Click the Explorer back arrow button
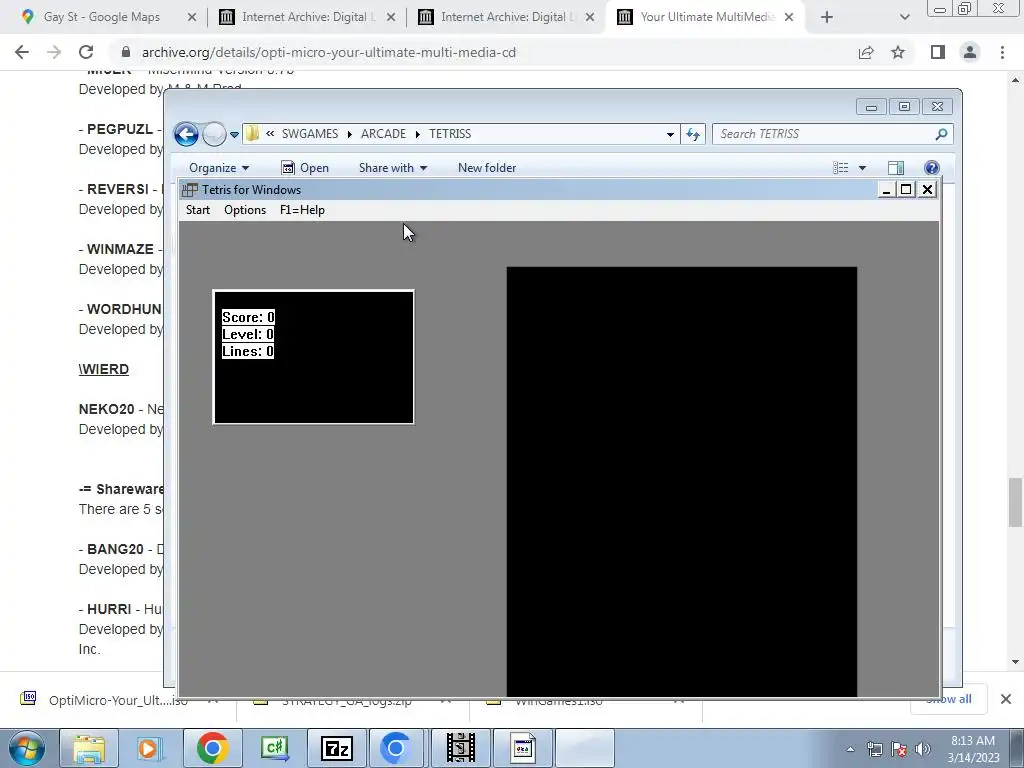The image size is (1024, 768). 186,135
